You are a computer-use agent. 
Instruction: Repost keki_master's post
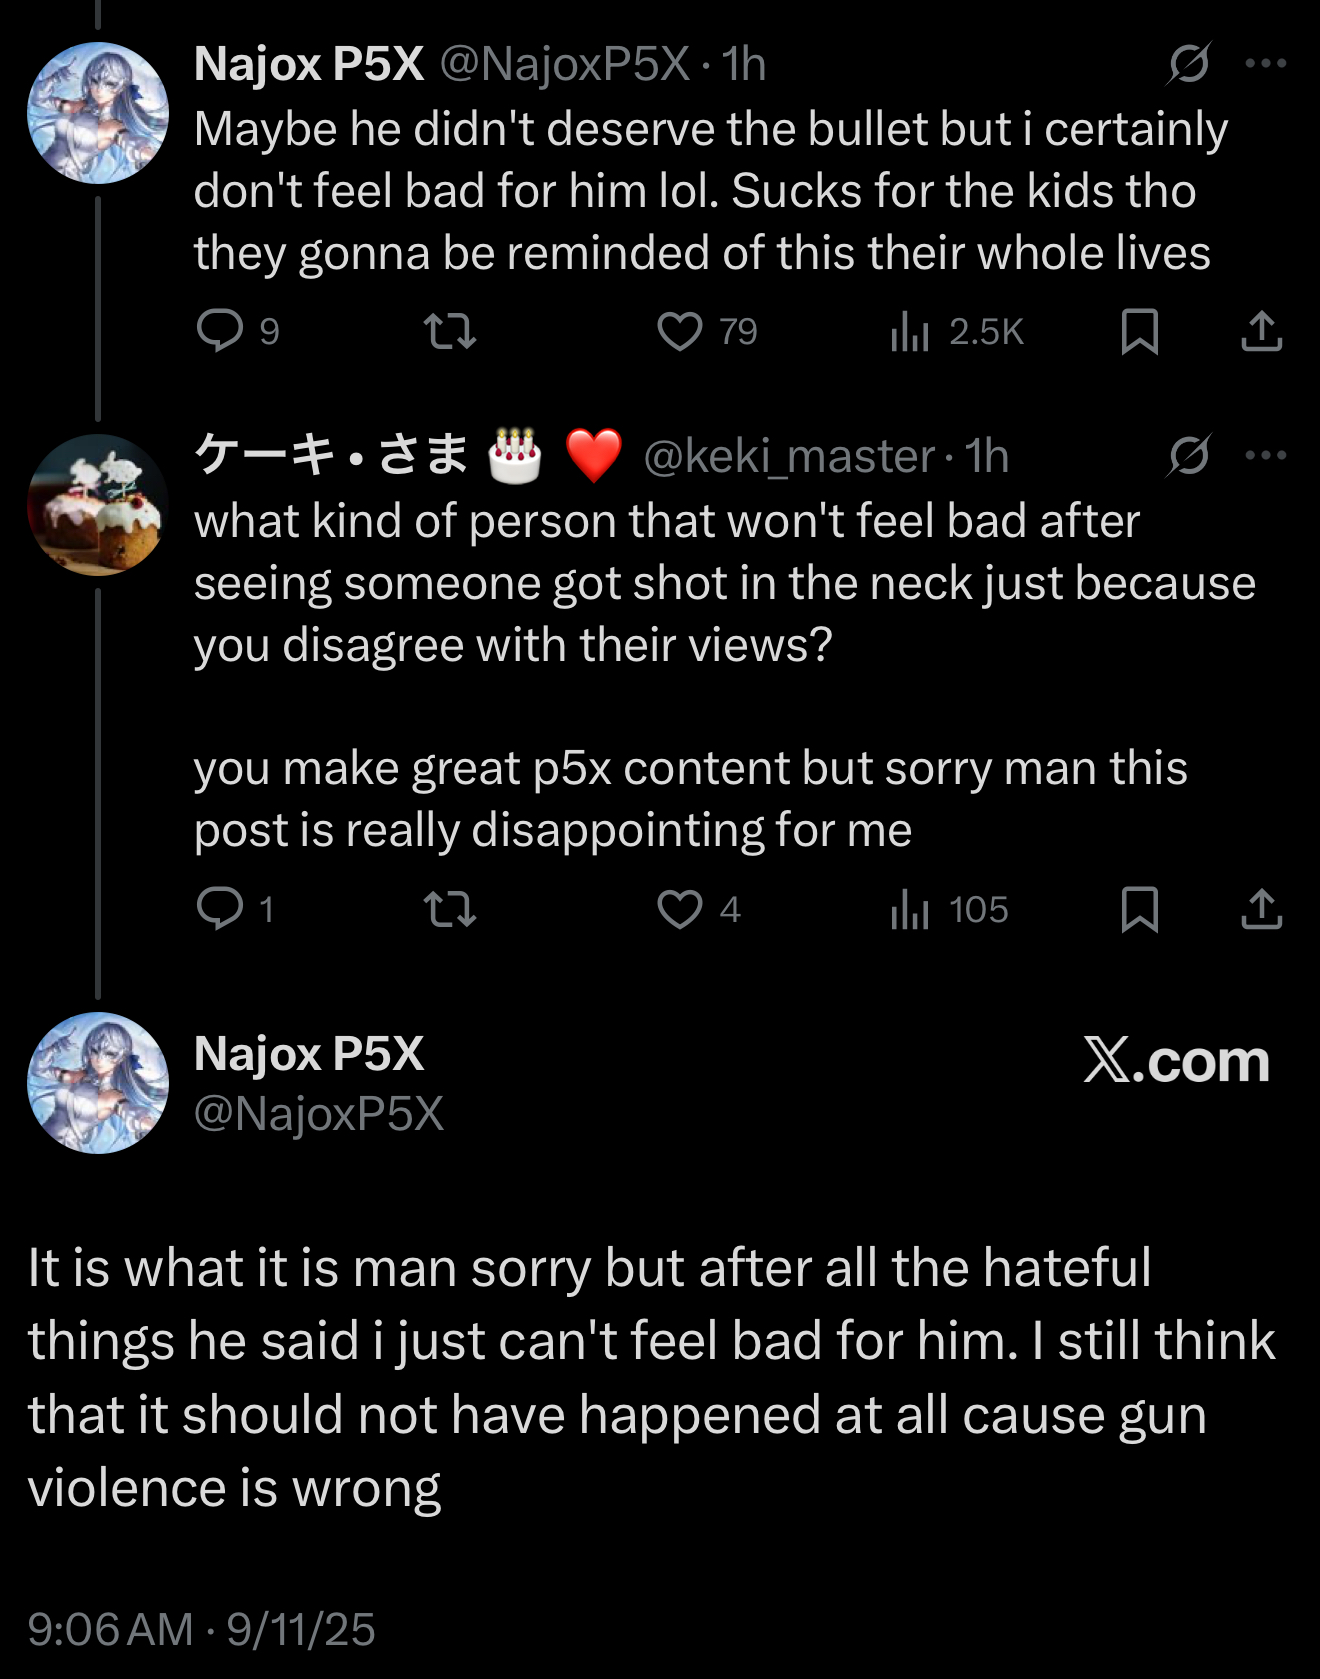450,909
